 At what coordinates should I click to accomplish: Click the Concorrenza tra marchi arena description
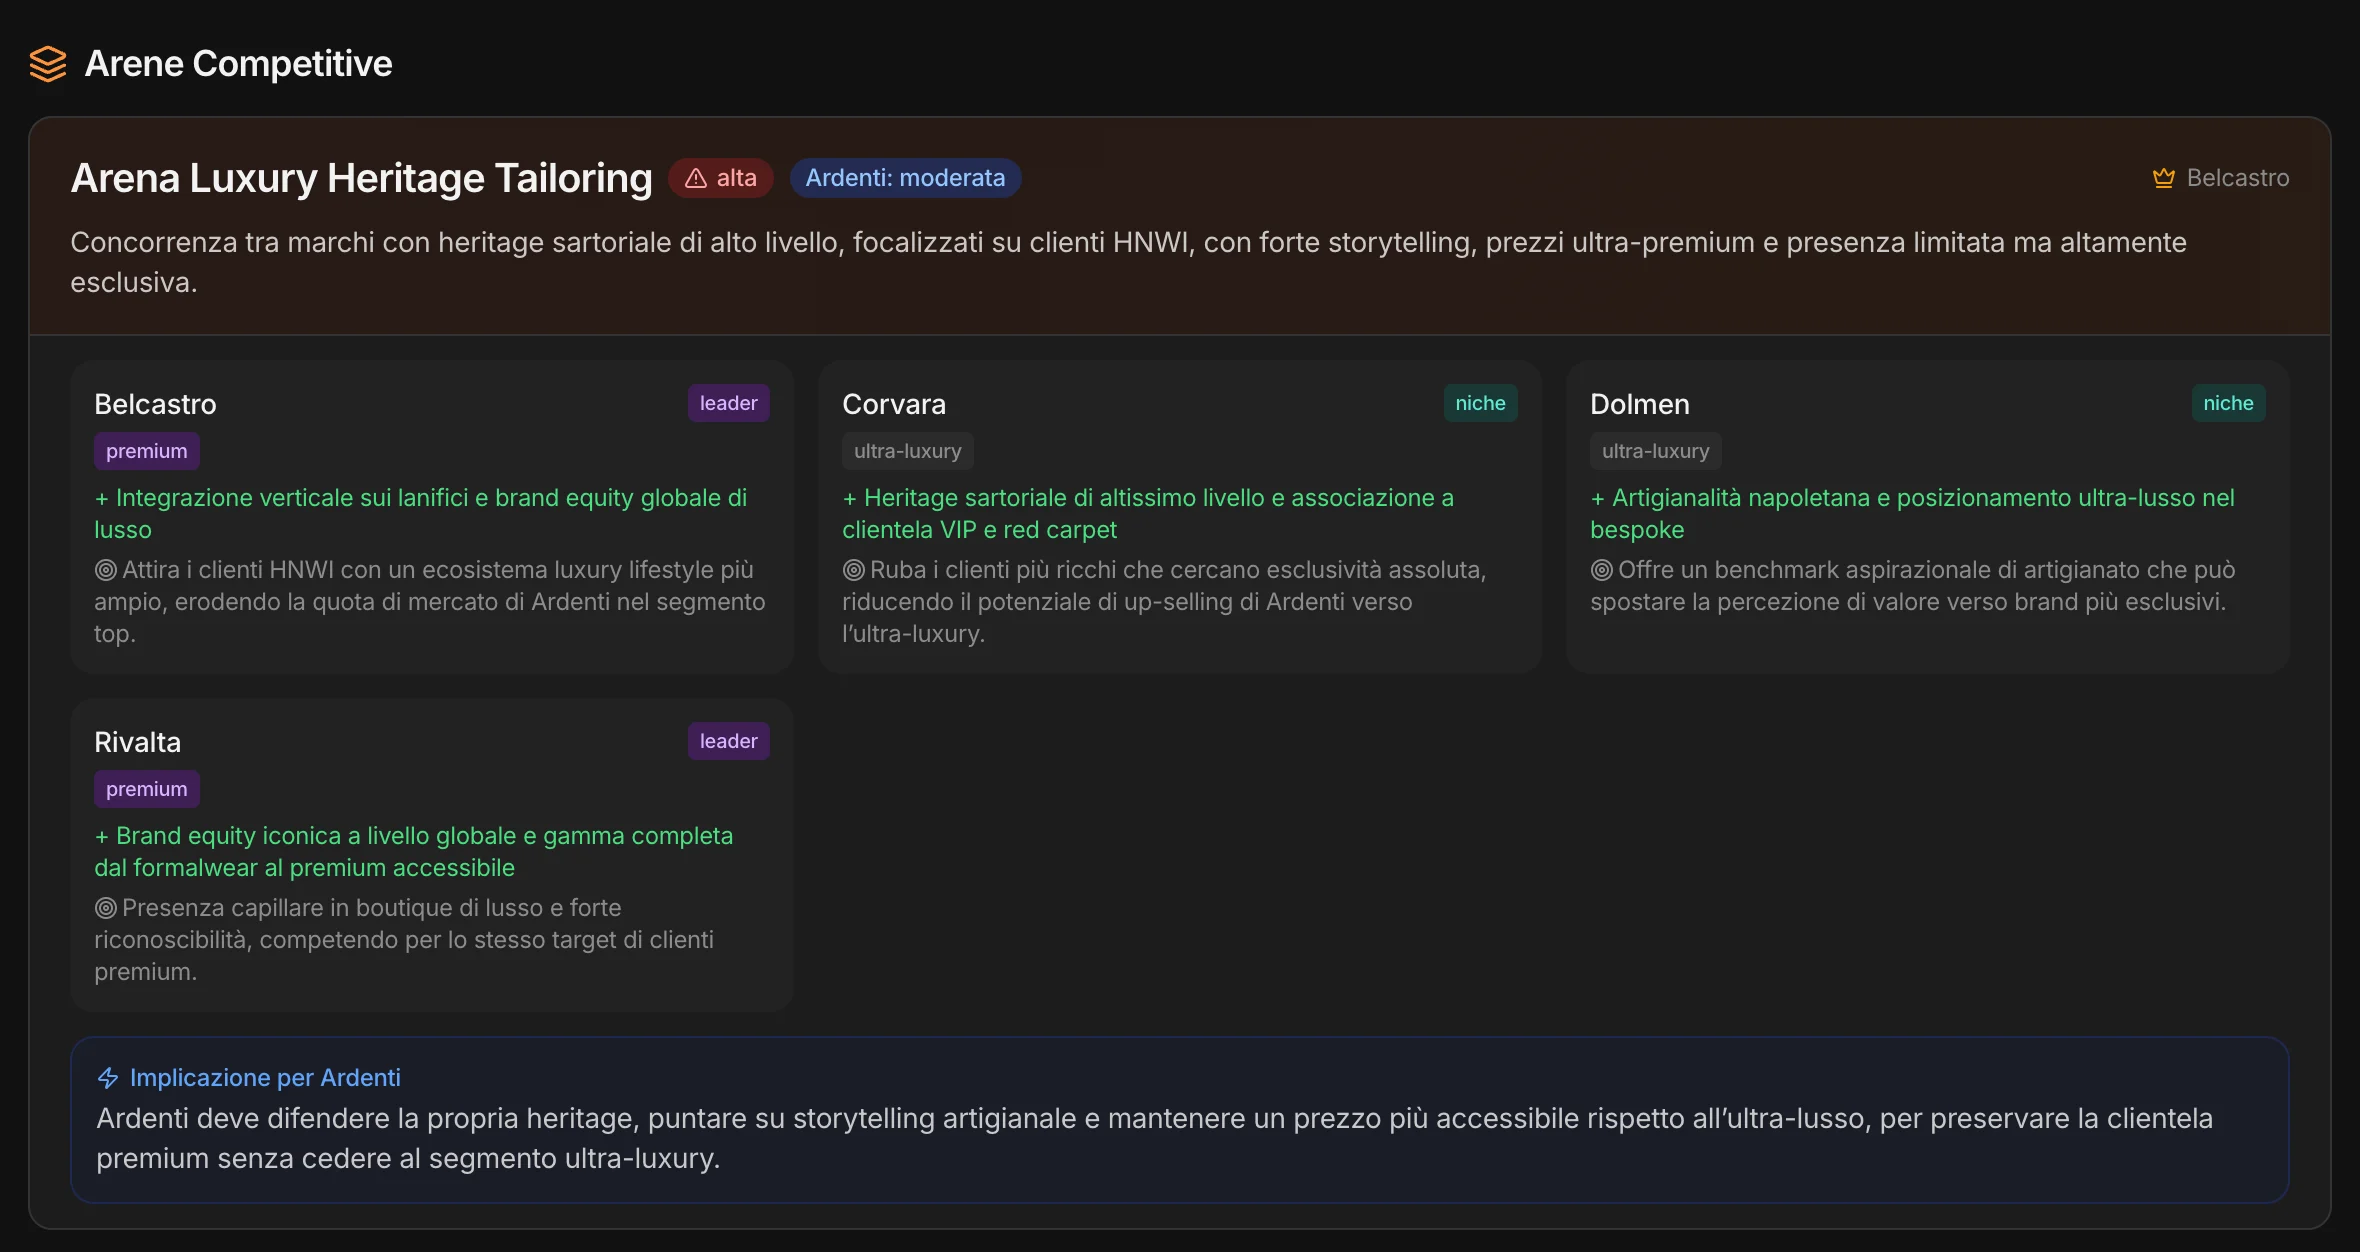(x=1128, y=262)
